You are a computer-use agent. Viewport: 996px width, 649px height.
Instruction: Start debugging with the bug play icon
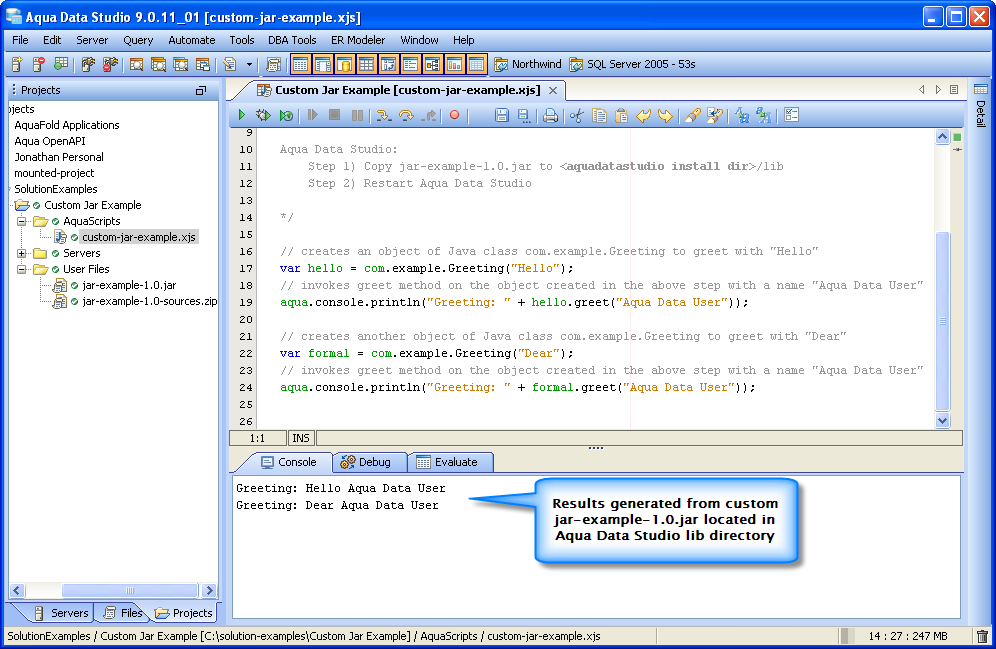[x=263, y=115]
